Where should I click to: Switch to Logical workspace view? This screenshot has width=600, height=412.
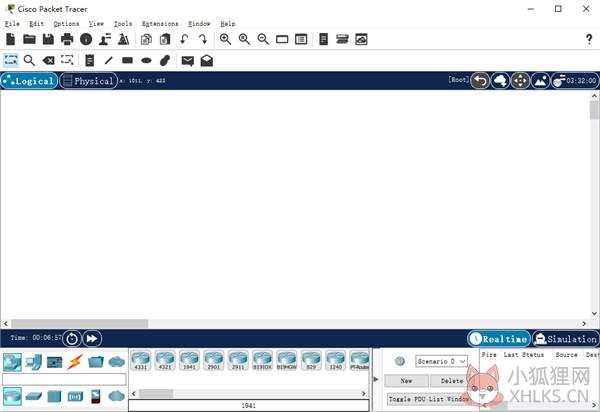[29, 81]
